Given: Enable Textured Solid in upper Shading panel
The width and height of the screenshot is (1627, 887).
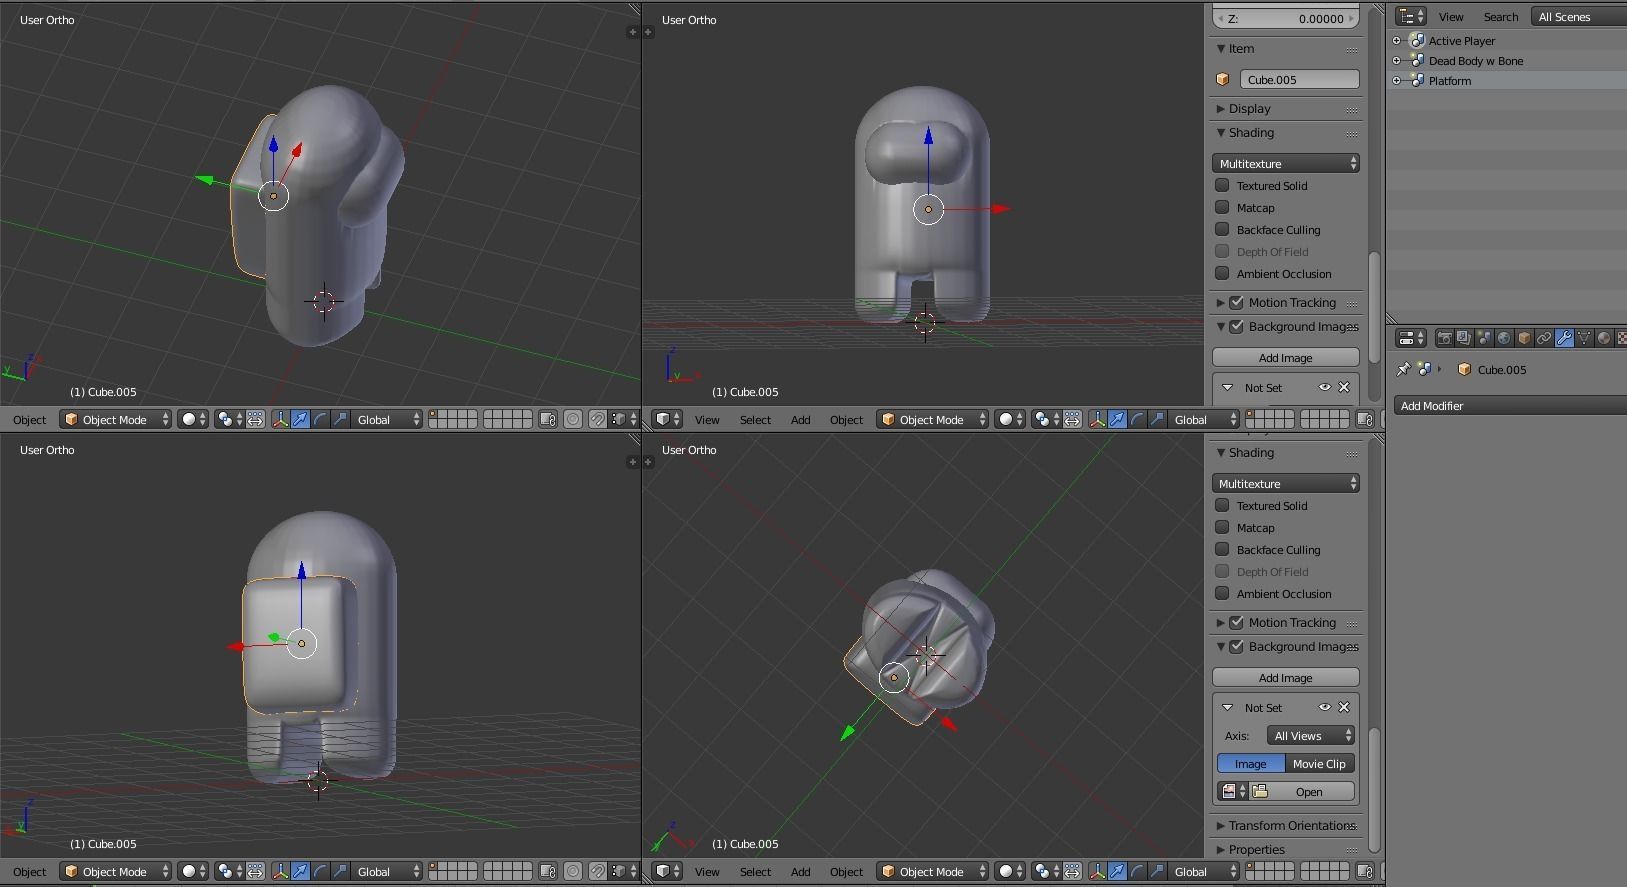Looking at the screenshot, I should click(1222, 185).
